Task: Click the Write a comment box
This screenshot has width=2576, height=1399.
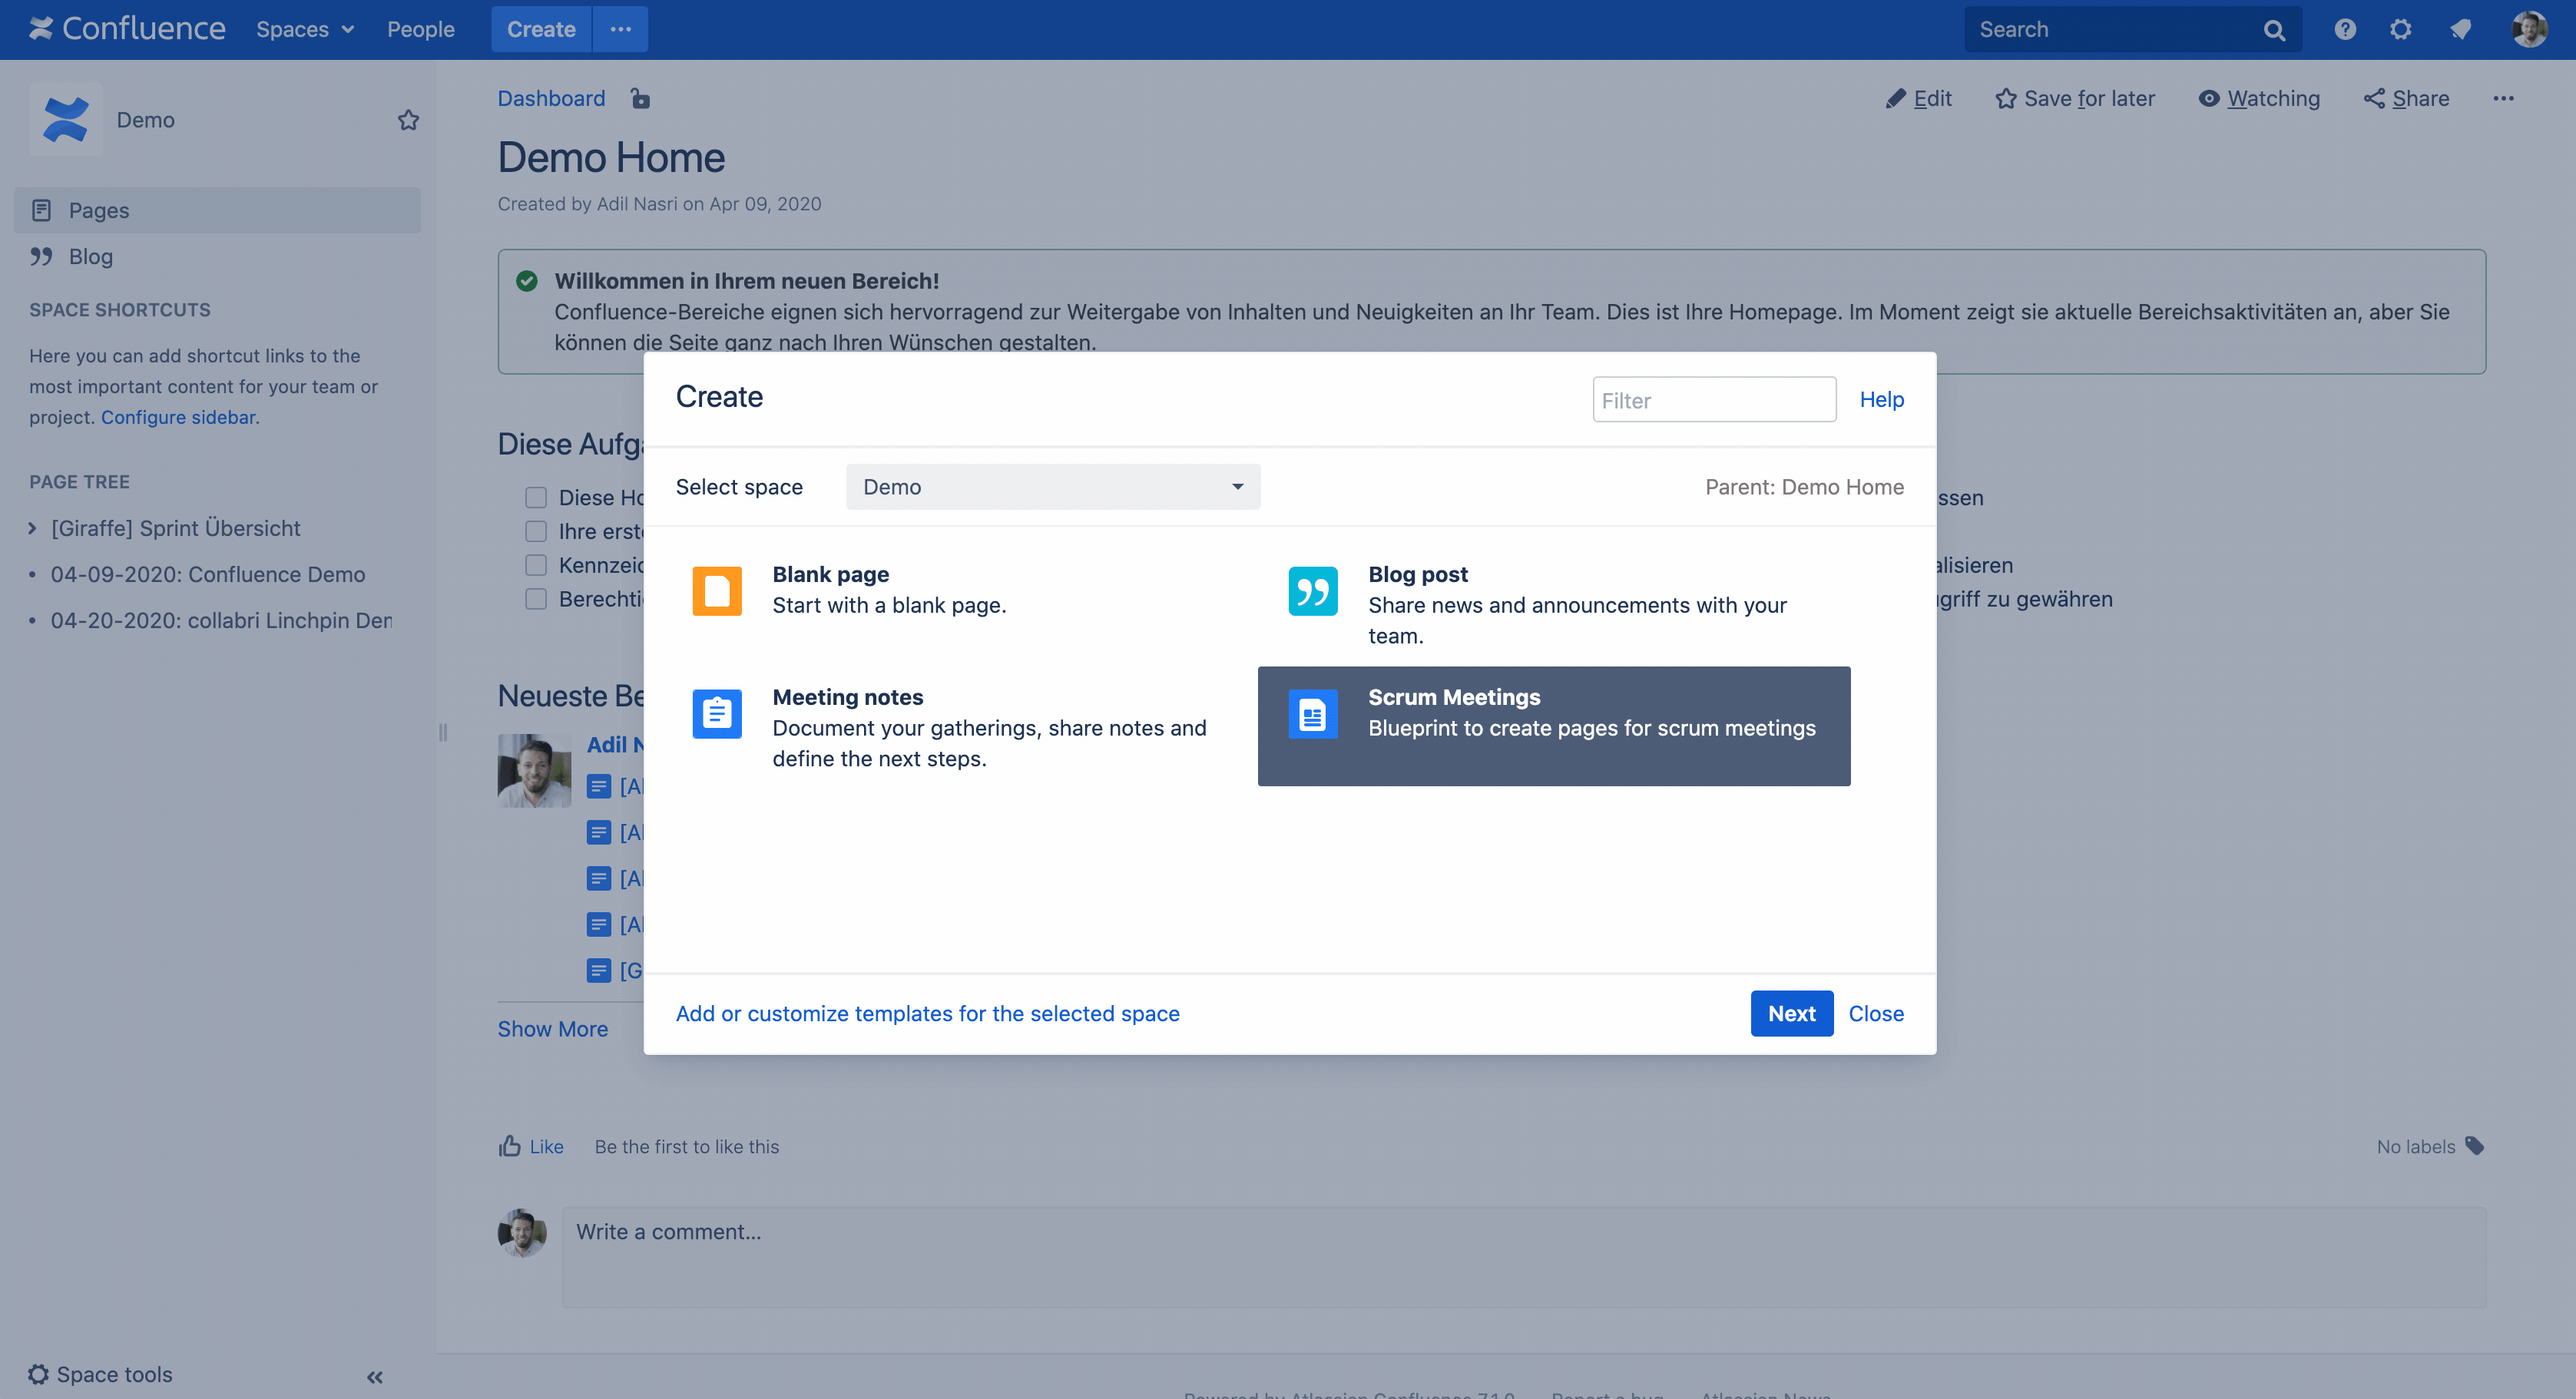Action: [x=1524, y=1257]
